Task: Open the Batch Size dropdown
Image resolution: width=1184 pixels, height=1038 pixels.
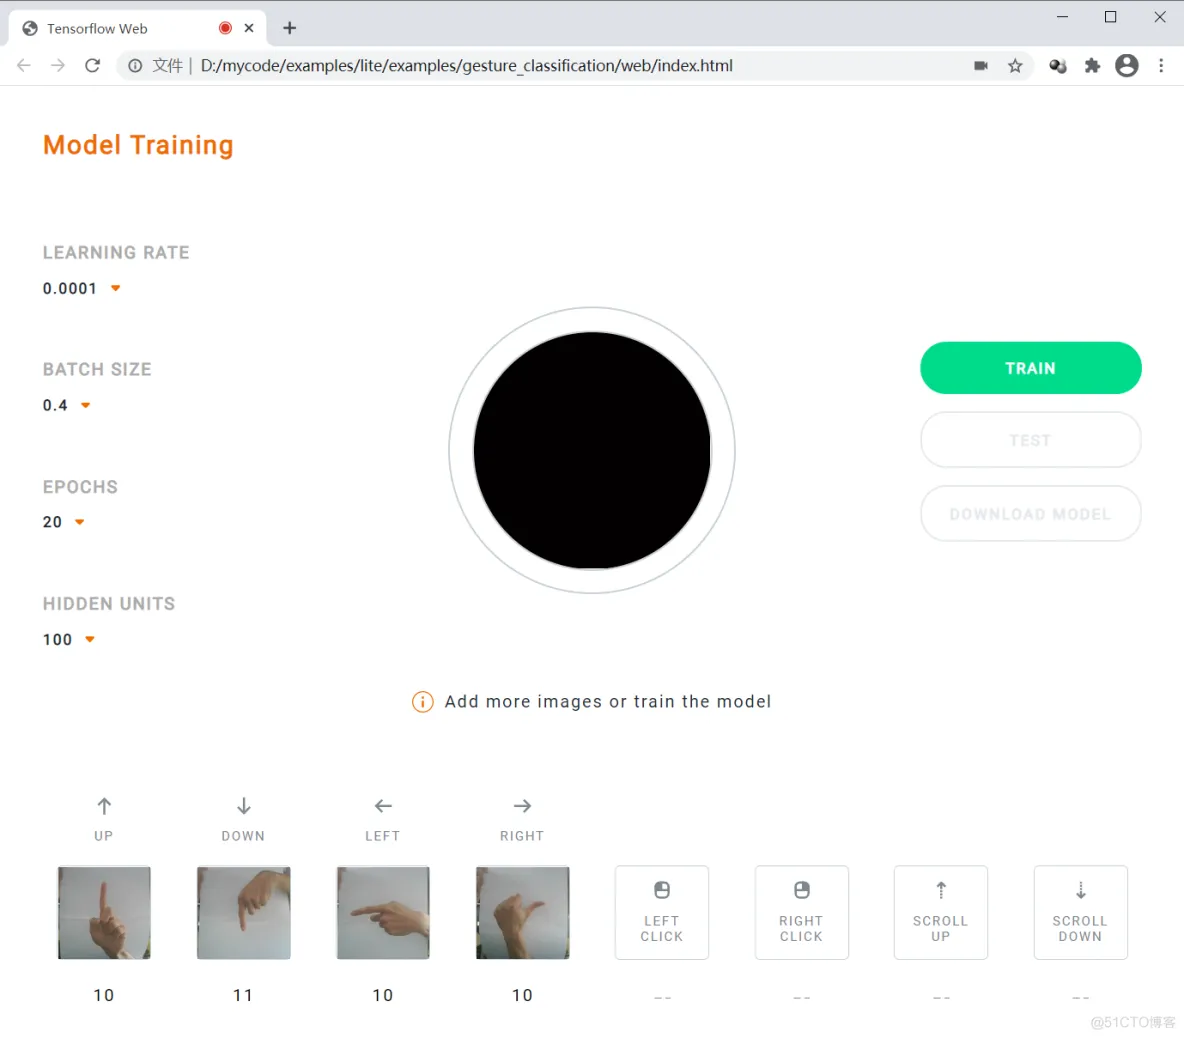Action: point(66,405)
